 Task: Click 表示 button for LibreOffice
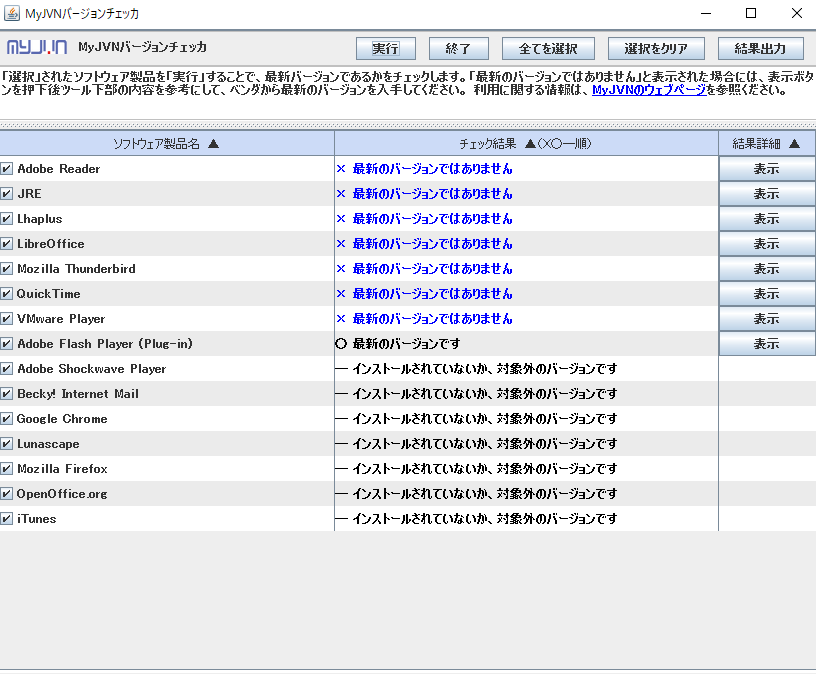pos(767,244)
